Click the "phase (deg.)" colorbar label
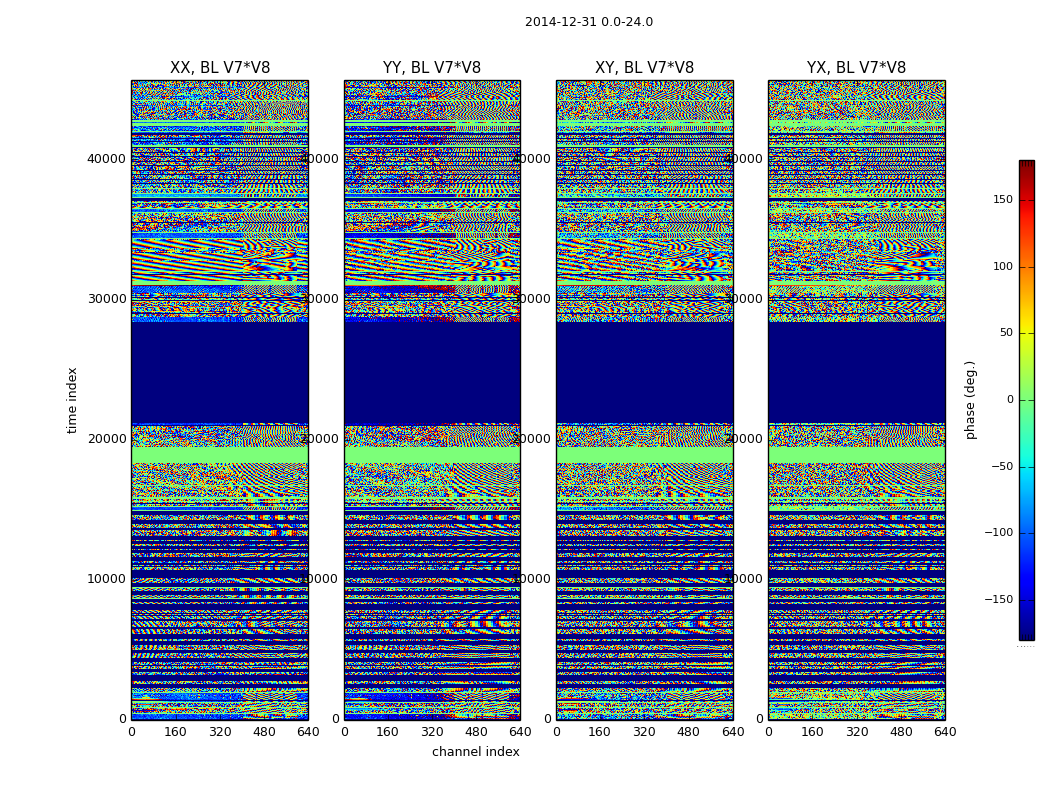The image size is (1050, 800). [x=970, y=400]
